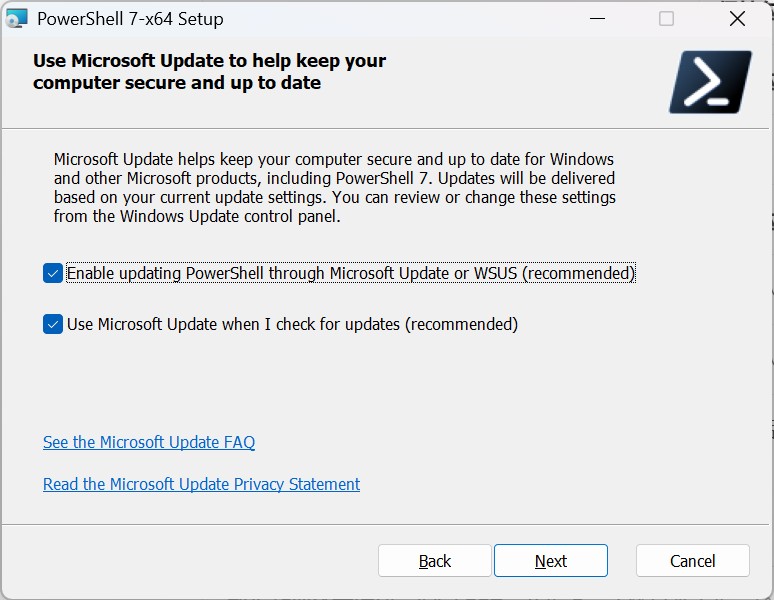Open the See the Microsoft Update FAQ link
This screenshot has height=600, width=774.
coord(149,442)
